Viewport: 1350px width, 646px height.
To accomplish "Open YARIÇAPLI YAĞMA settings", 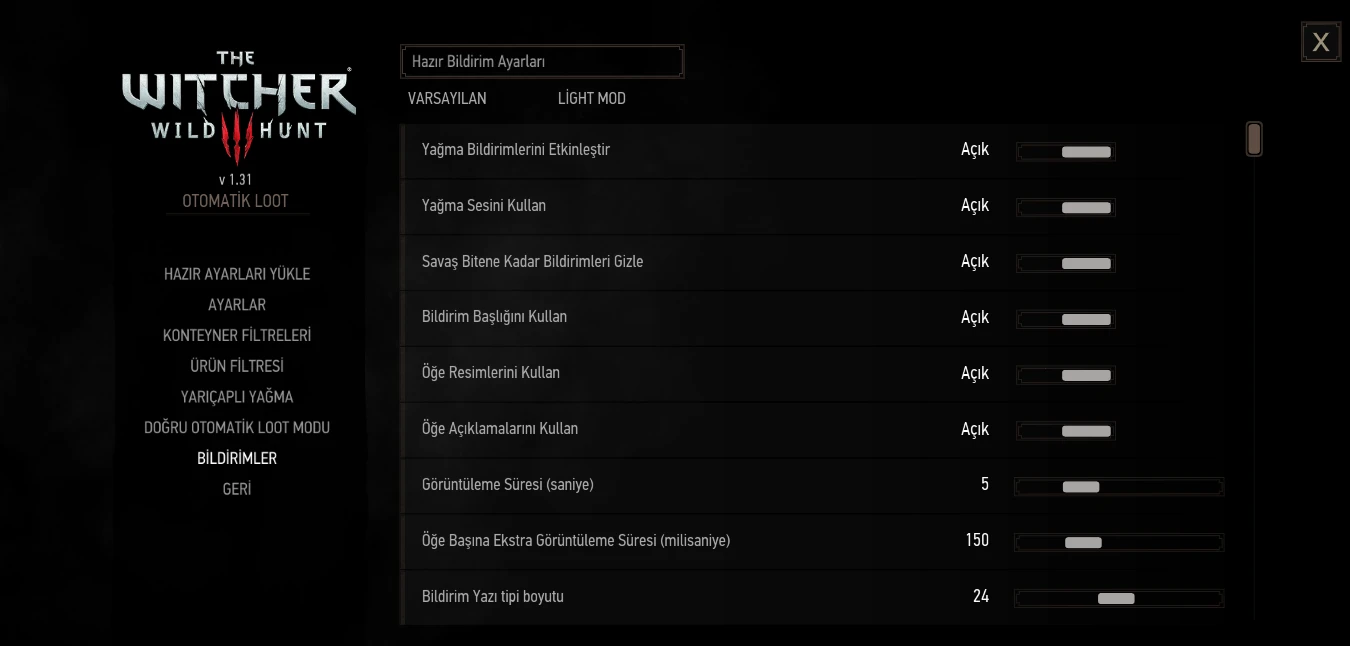I will [x=237, y=397].
